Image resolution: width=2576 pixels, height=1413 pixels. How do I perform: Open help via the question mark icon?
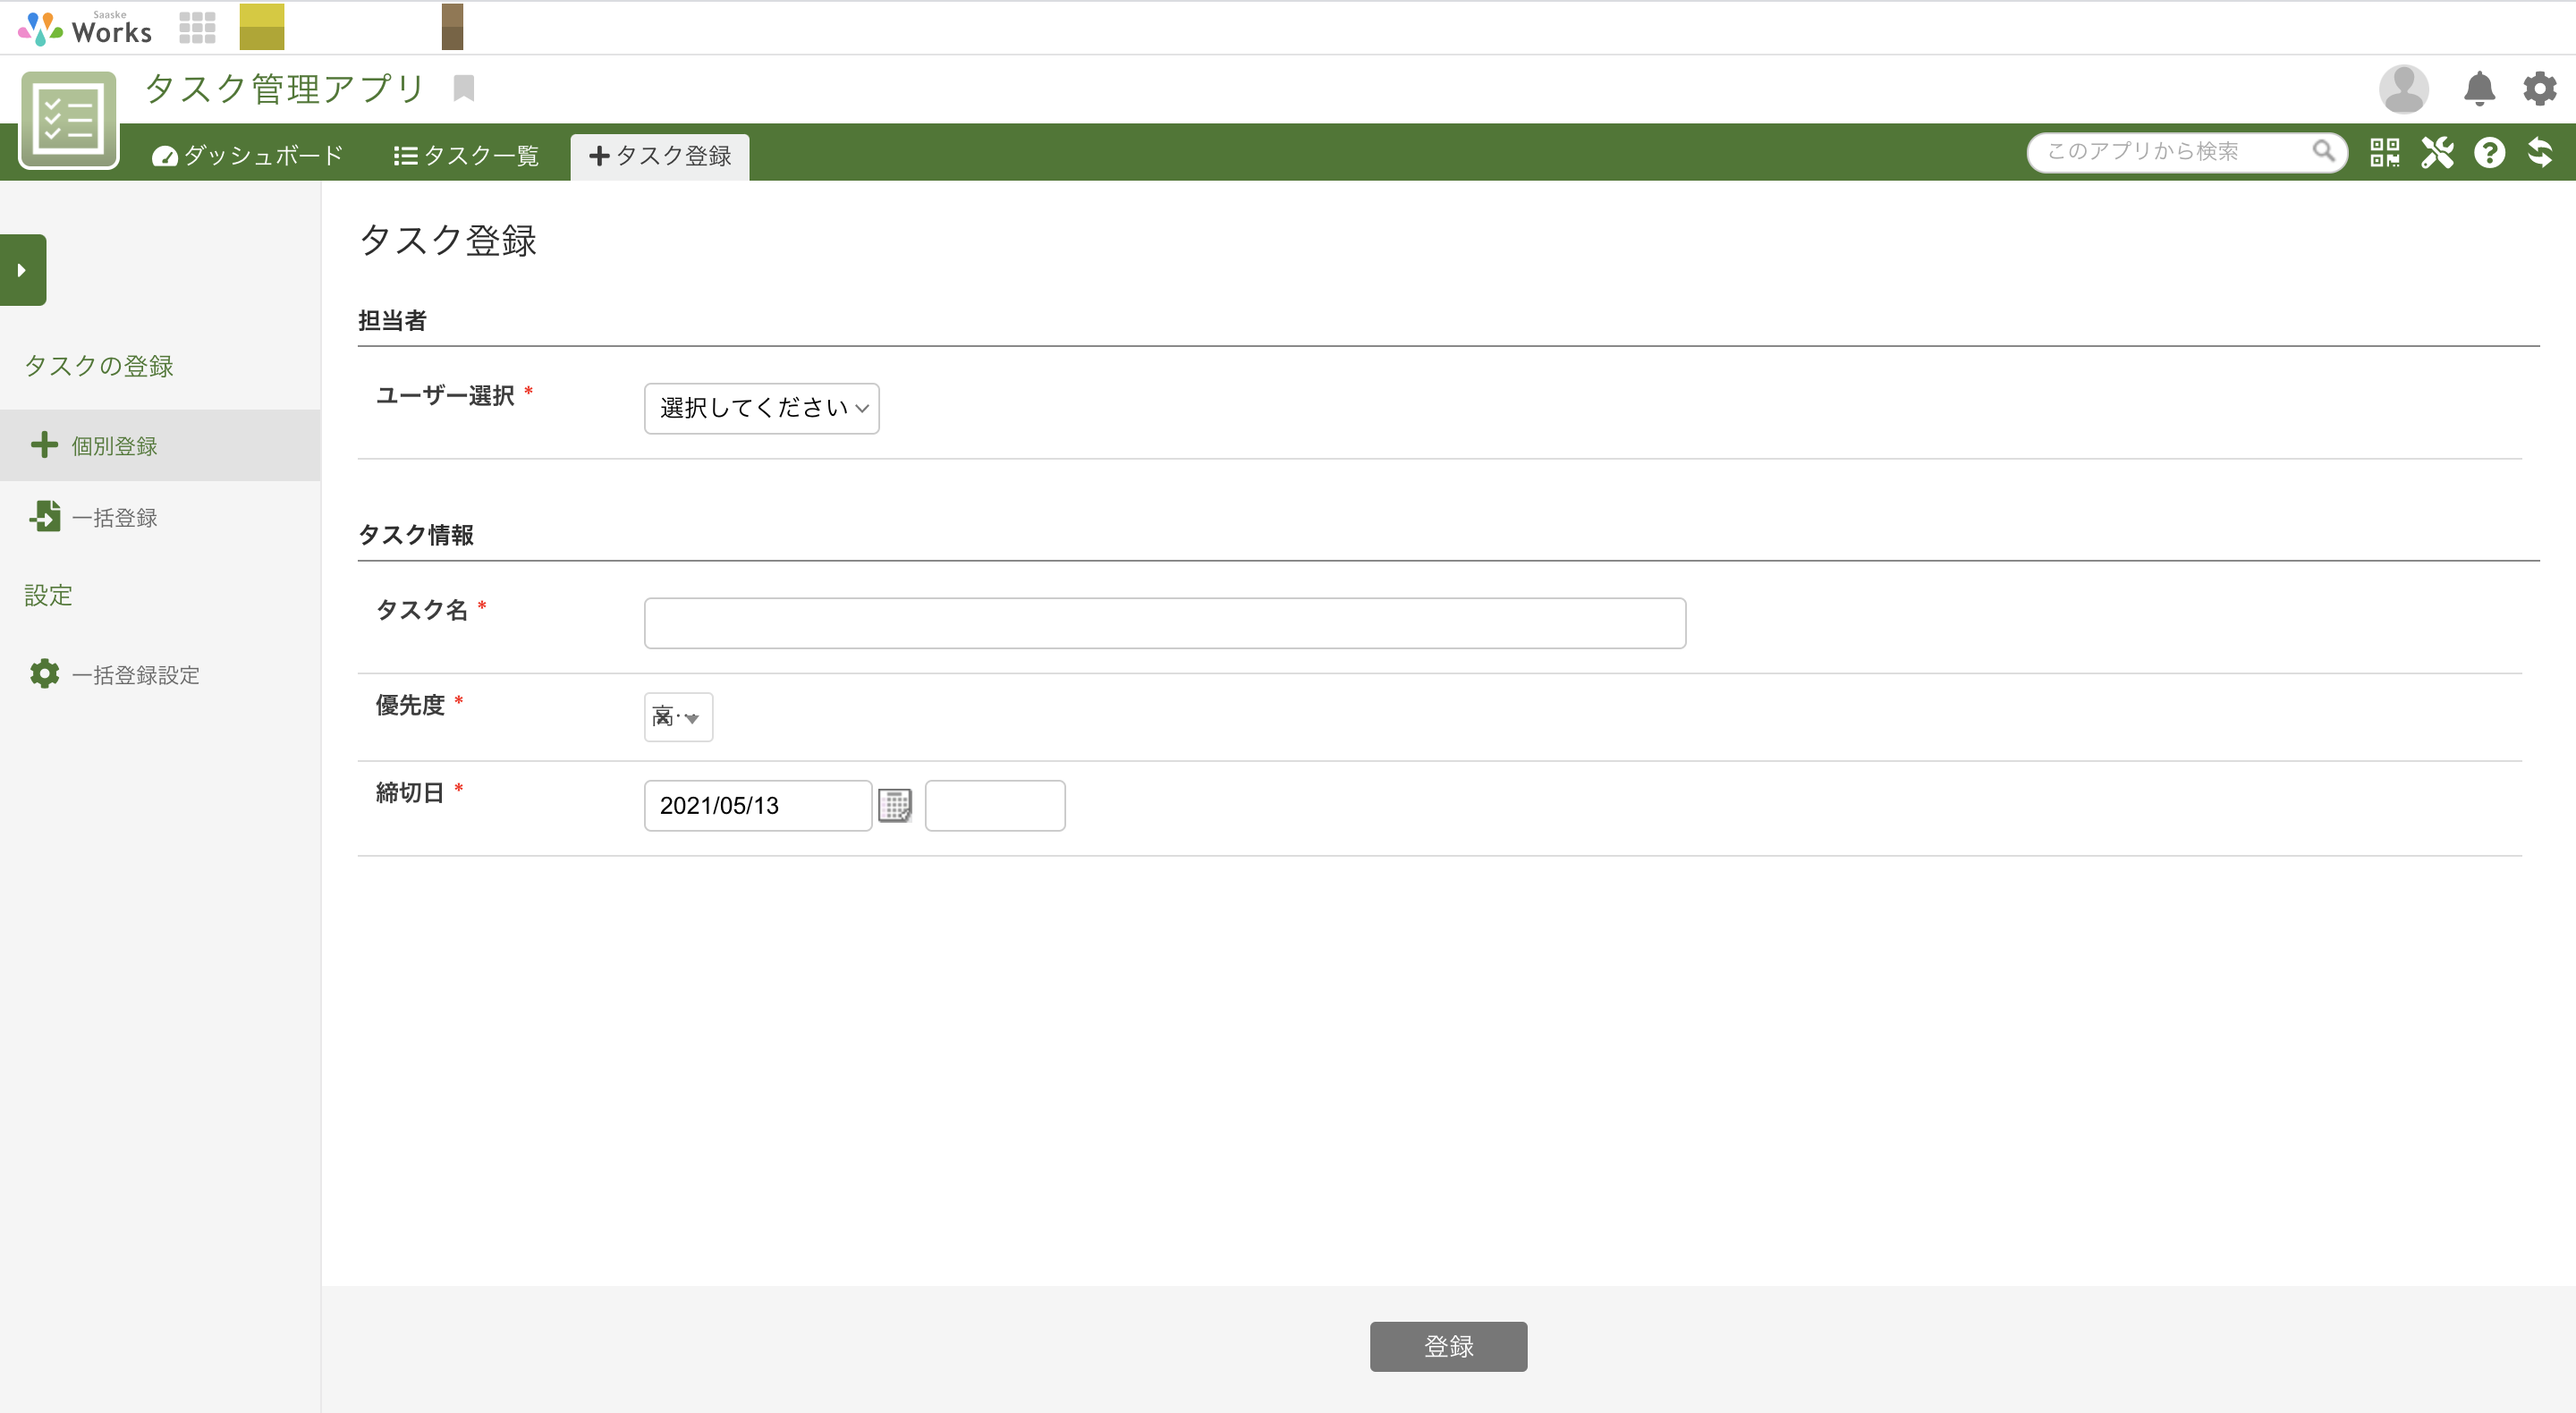point(2490,152)
